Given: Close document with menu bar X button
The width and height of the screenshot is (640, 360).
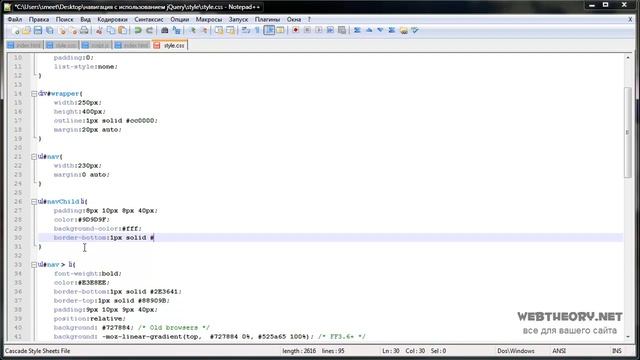Looking at the screenshot, I should coord(630,19).
